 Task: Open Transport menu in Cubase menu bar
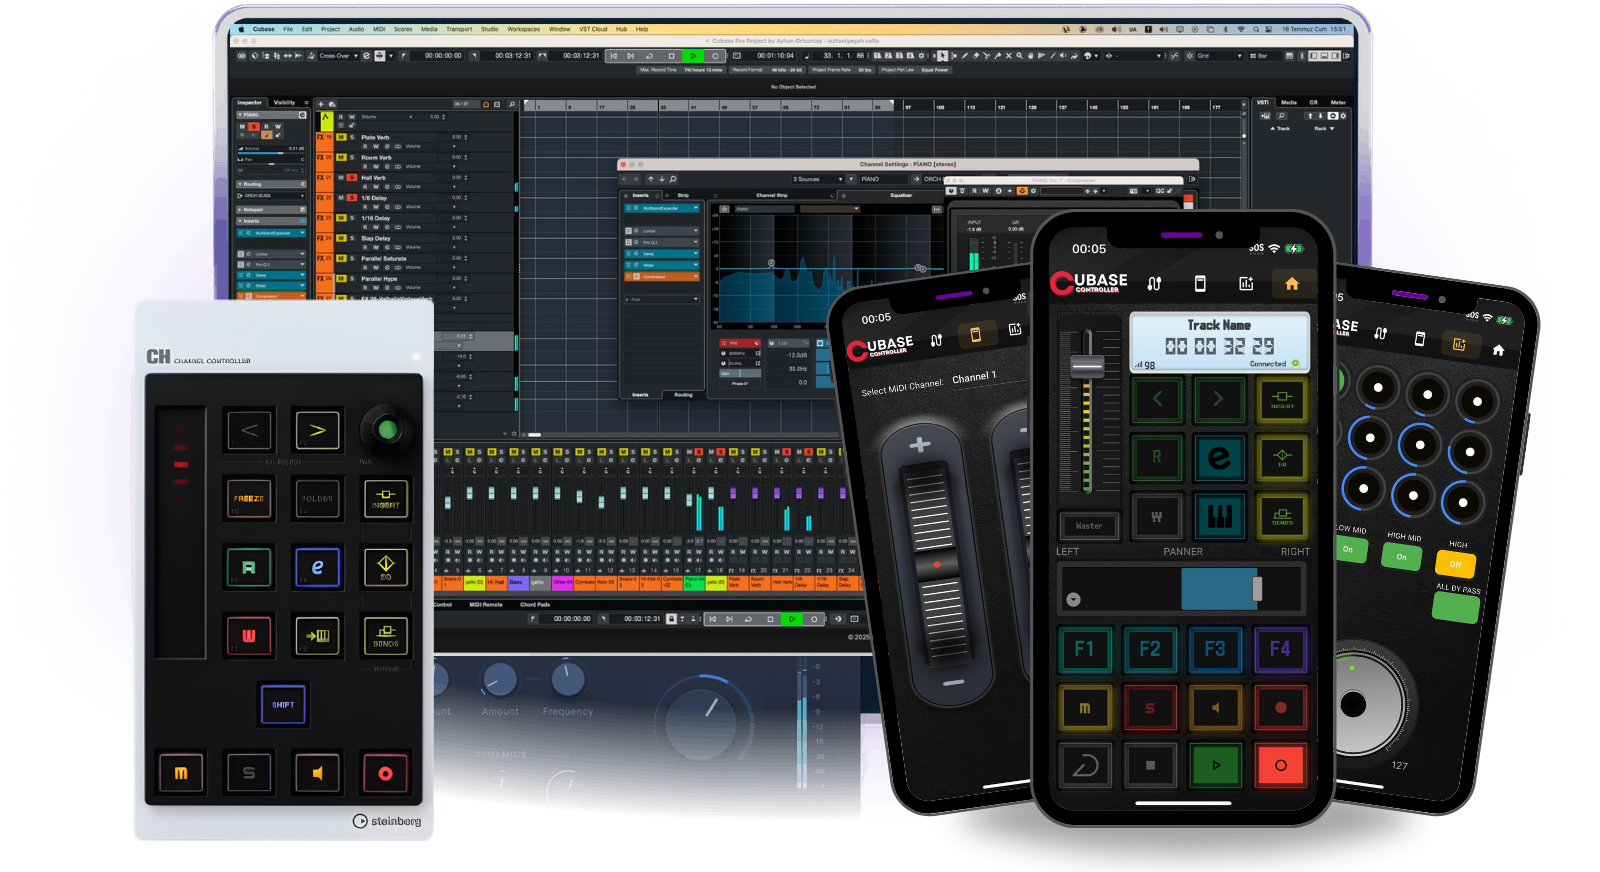pyautogui.click(x=459, y=29)
